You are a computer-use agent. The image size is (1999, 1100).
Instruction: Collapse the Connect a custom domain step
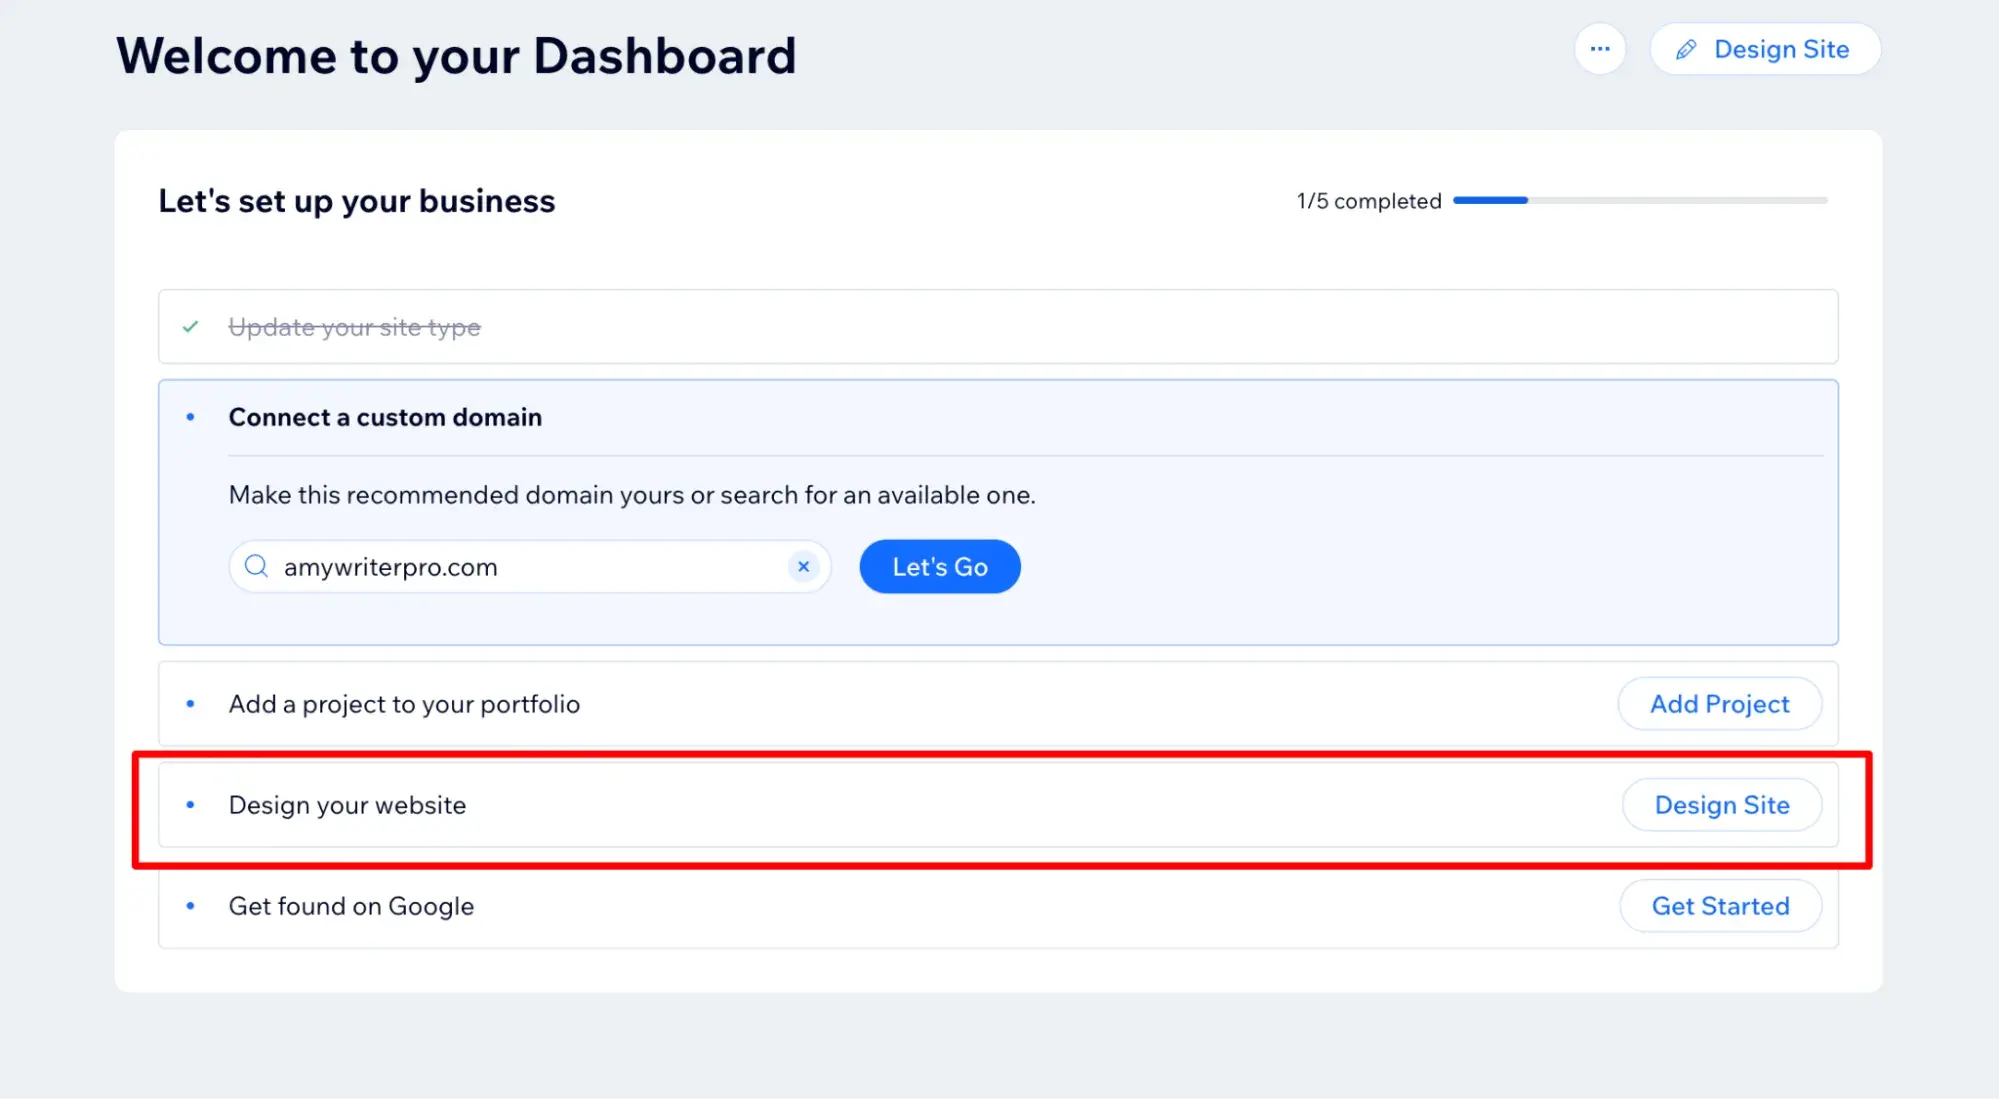(385, 417)
